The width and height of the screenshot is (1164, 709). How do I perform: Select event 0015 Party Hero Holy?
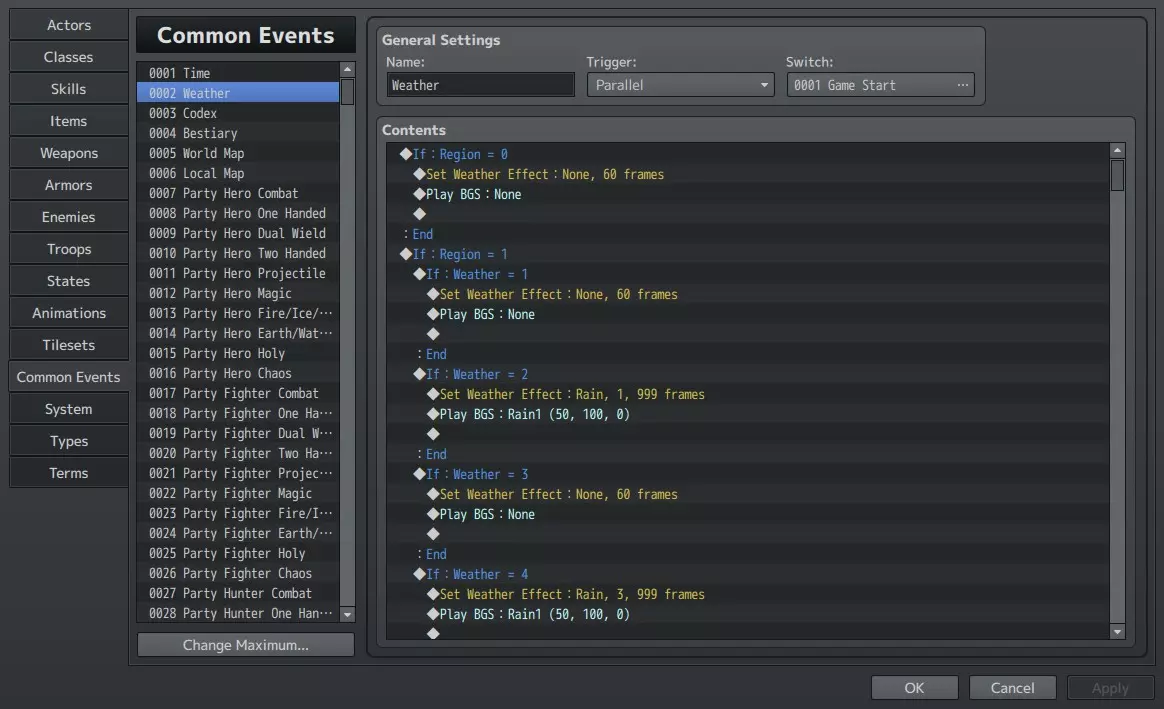click(238, 353)
